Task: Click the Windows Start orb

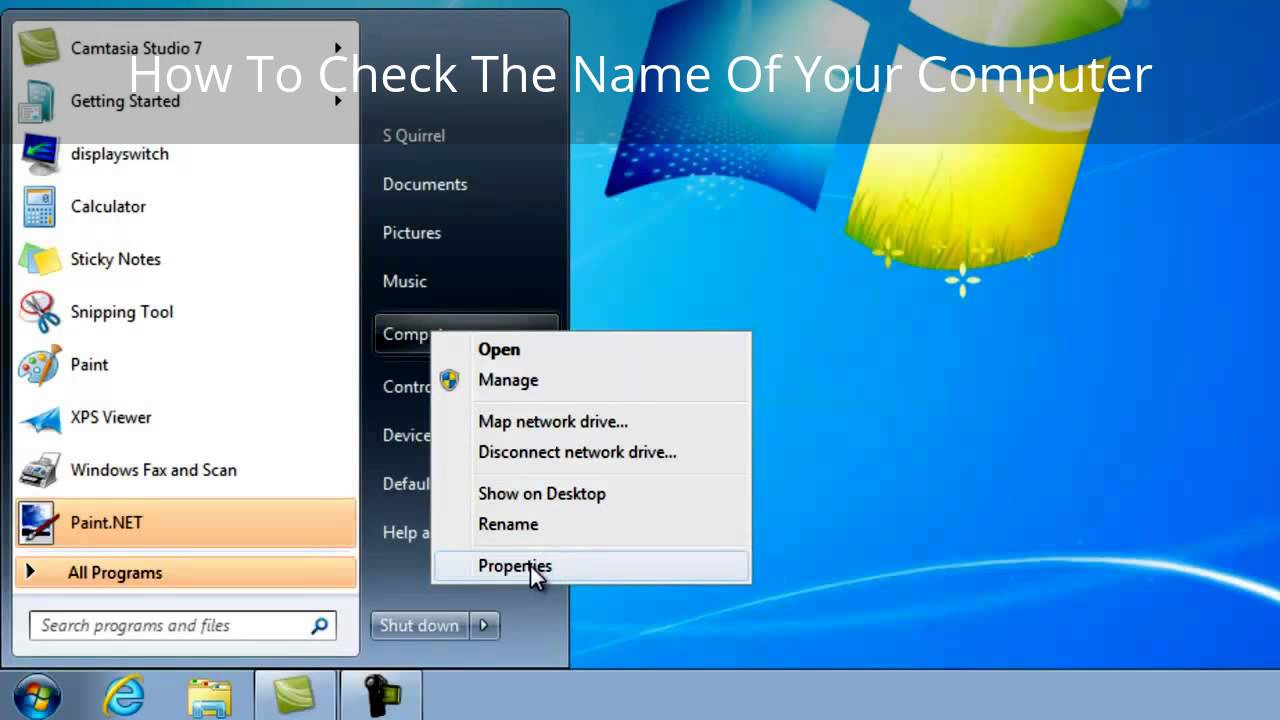Action: tap(38, 696)
